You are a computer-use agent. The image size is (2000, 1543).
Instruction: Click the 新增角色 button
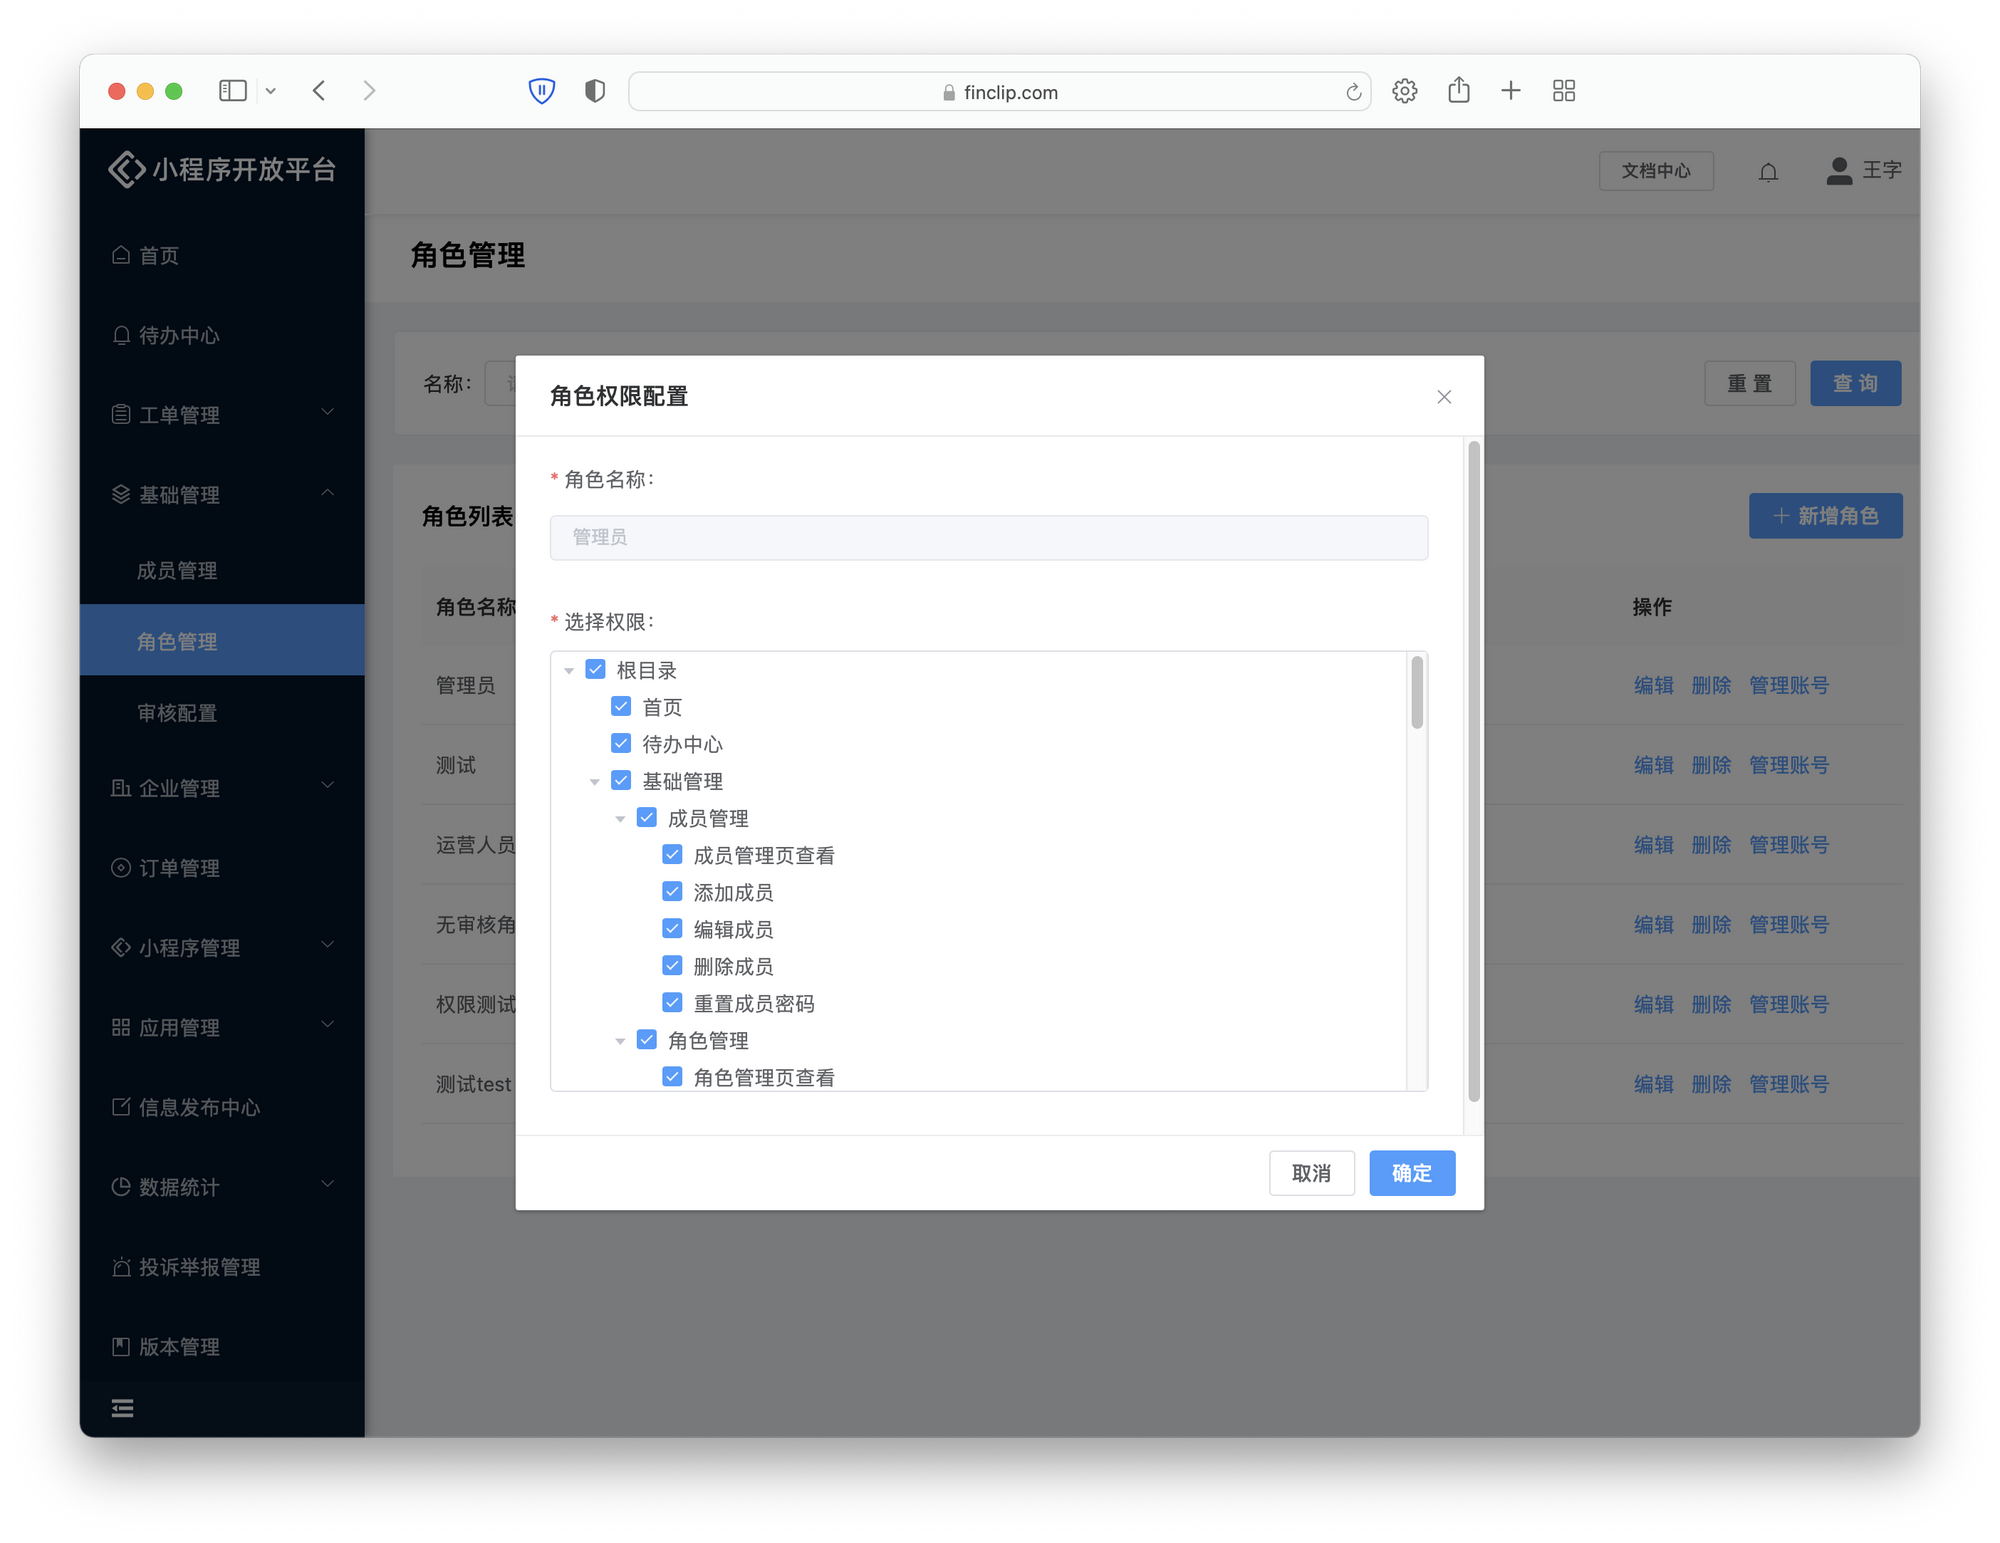1825,516
